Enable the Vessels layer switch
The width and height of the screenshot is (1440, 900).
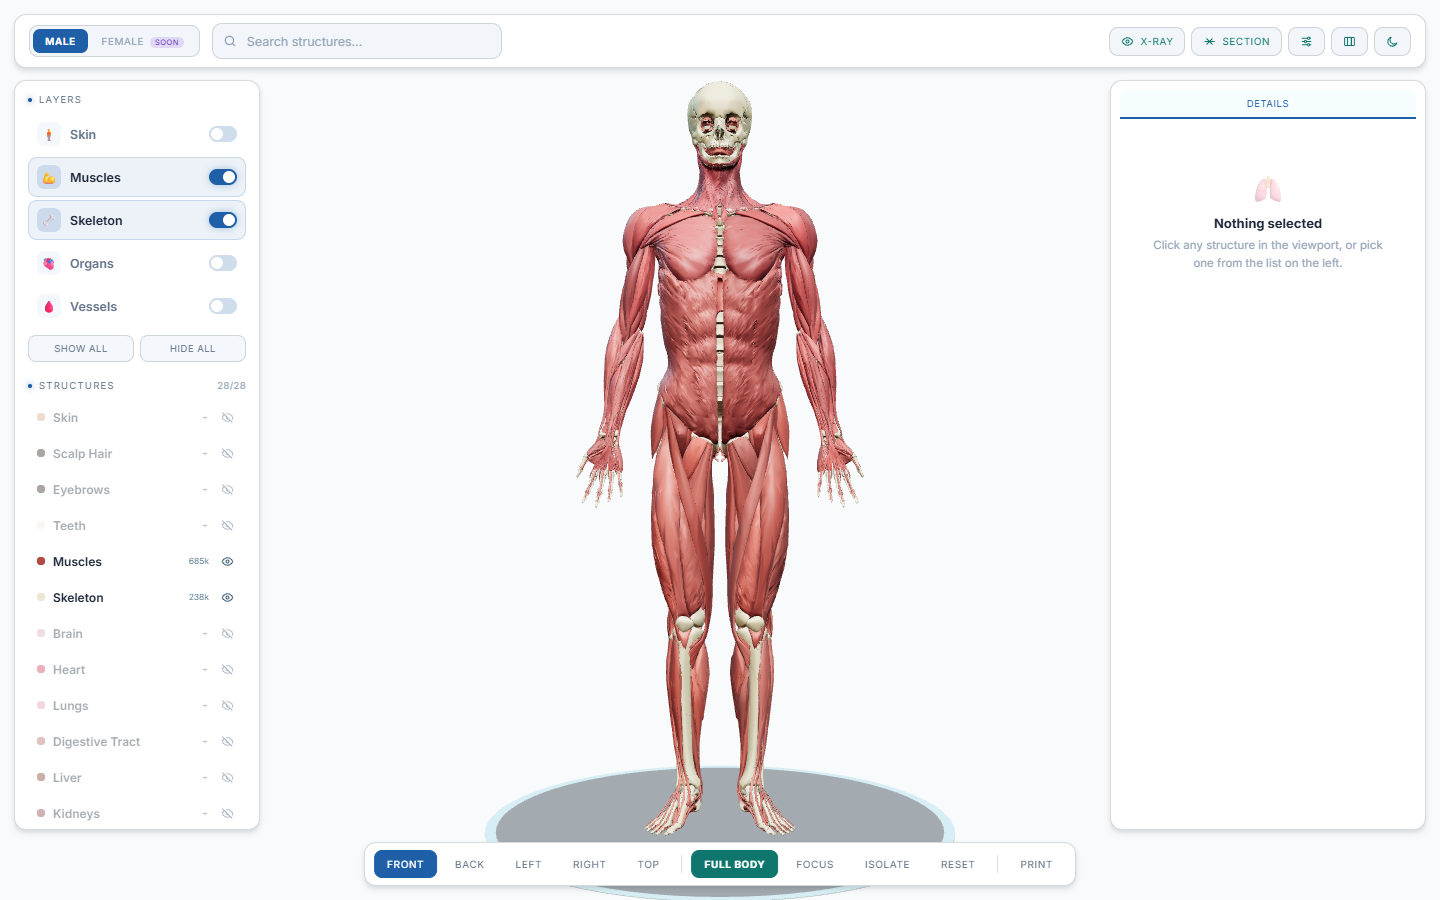223,306
